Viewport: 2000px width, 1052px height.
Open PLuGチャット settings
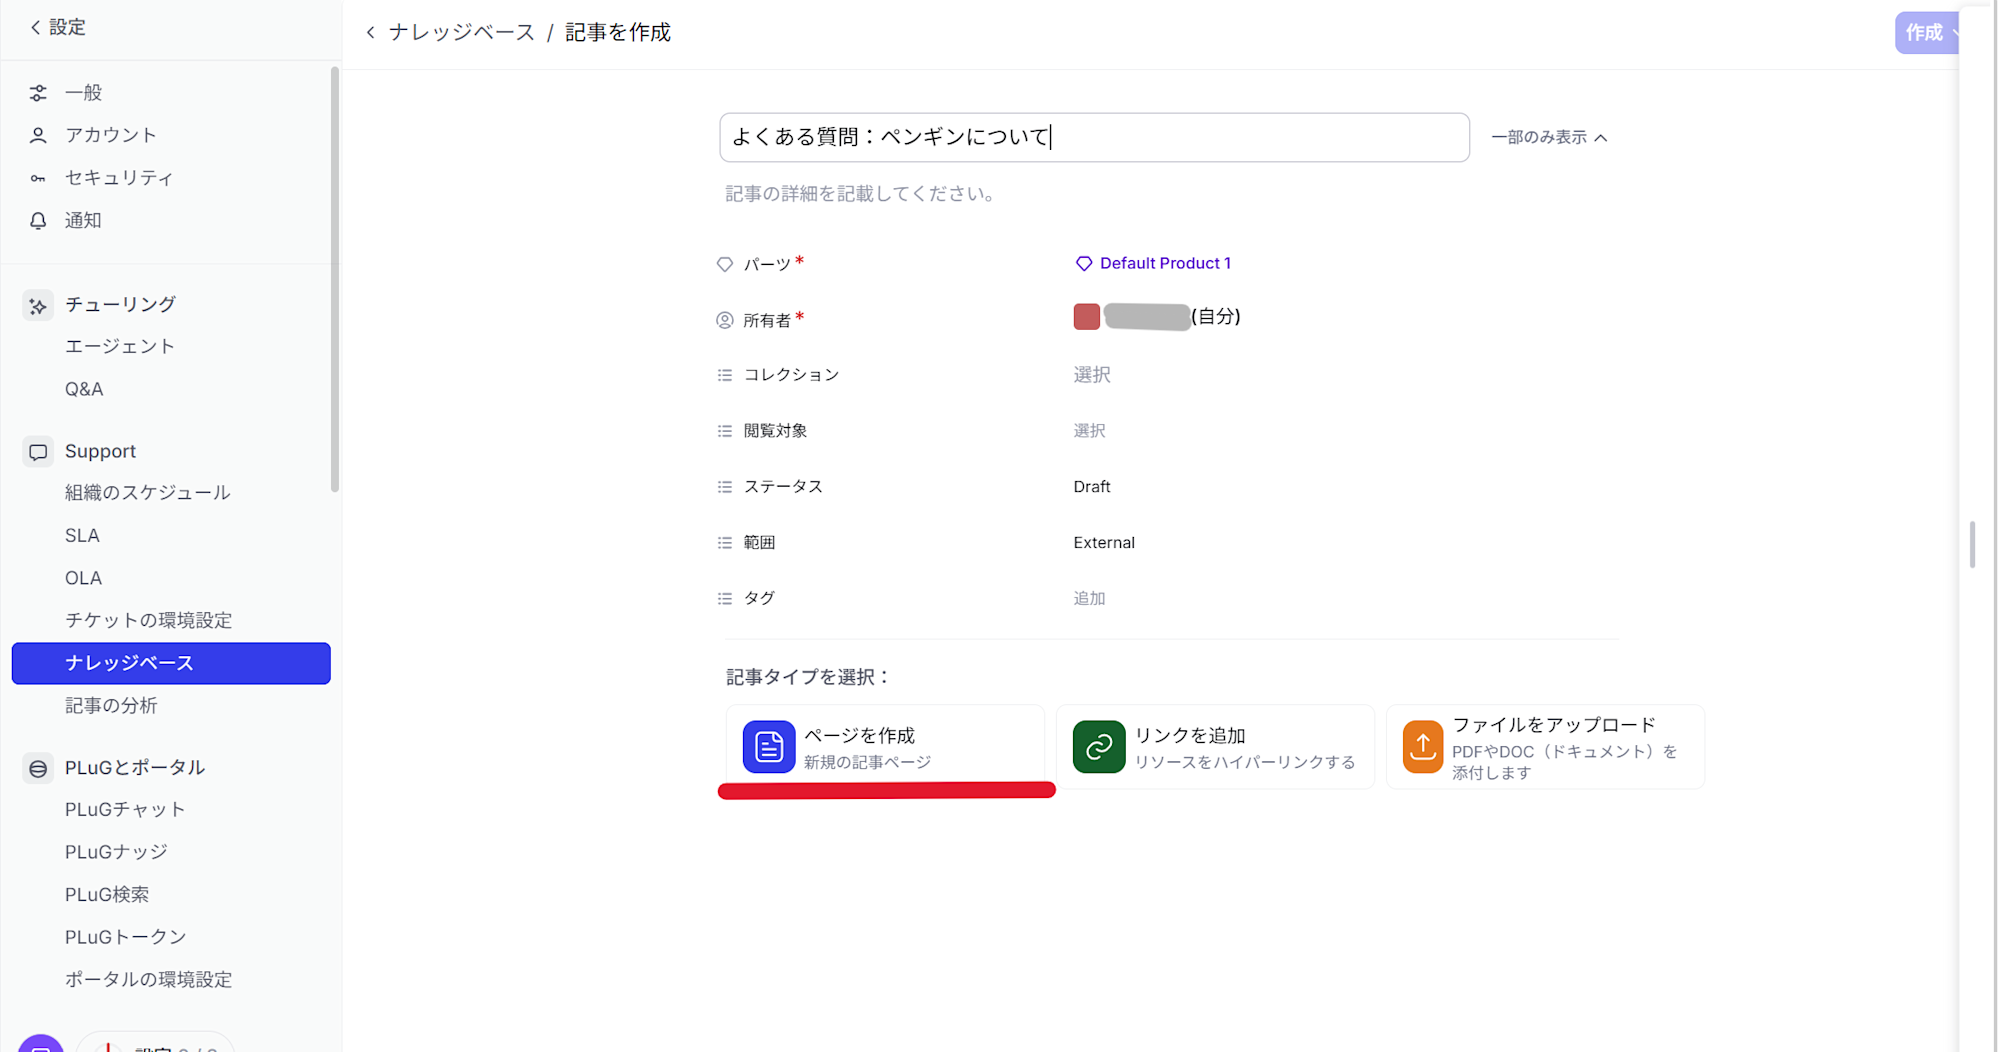(x=125, y=810)
